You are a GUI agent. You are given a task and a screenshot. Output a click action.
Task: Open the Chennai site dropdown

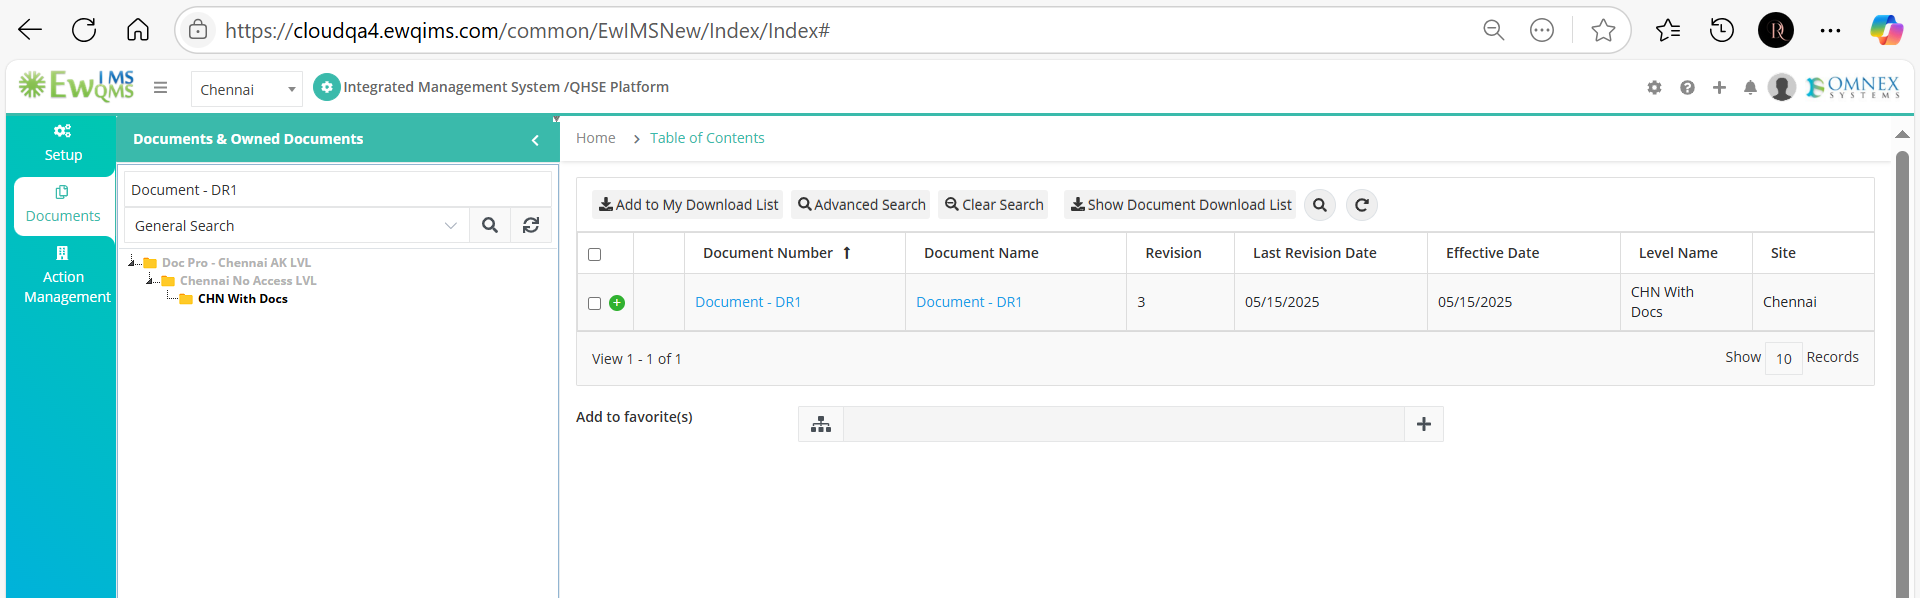tap(247, 89)
